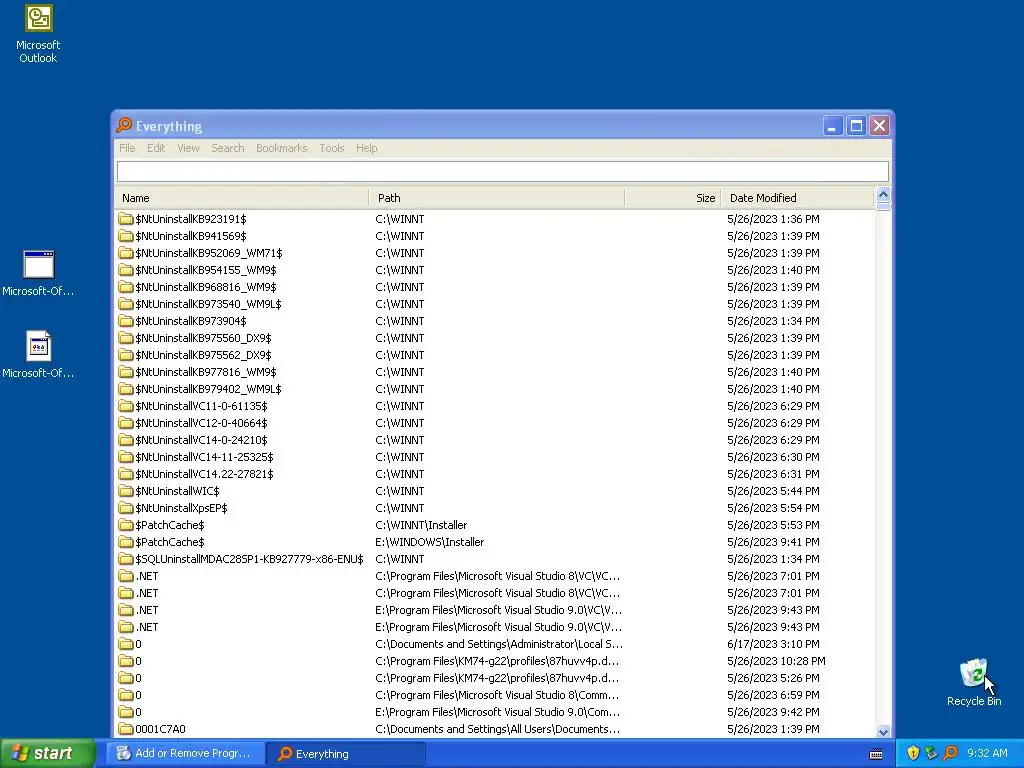Select the $NtUninstallVC14-0-24210$ row
This screenshot has width=1024, height=768.
494,440
